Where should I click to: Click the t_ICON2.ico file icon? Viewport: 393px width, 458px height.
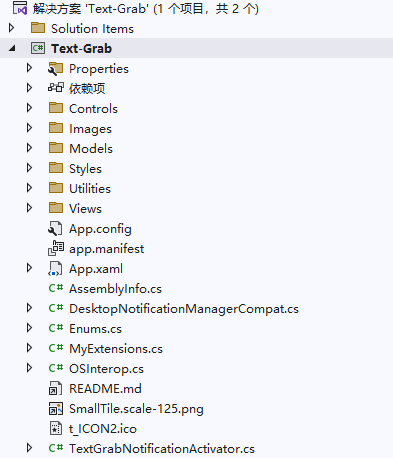[55, 428]
